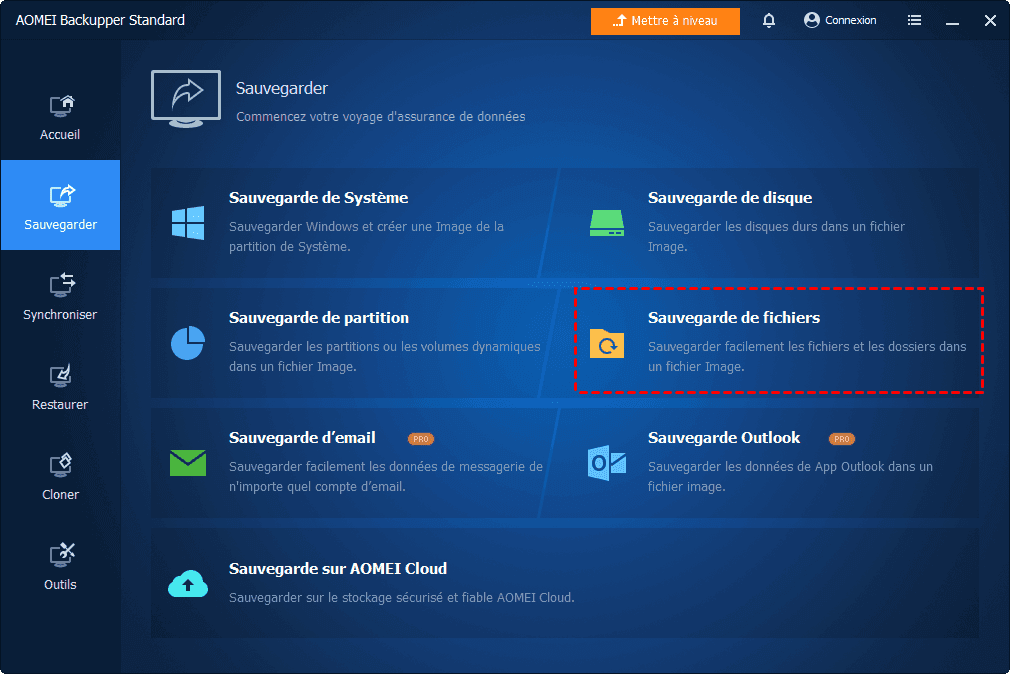Click the PRO badge beside Sauvegarde Outlook

pyautogui.click(x=841, y=439)
